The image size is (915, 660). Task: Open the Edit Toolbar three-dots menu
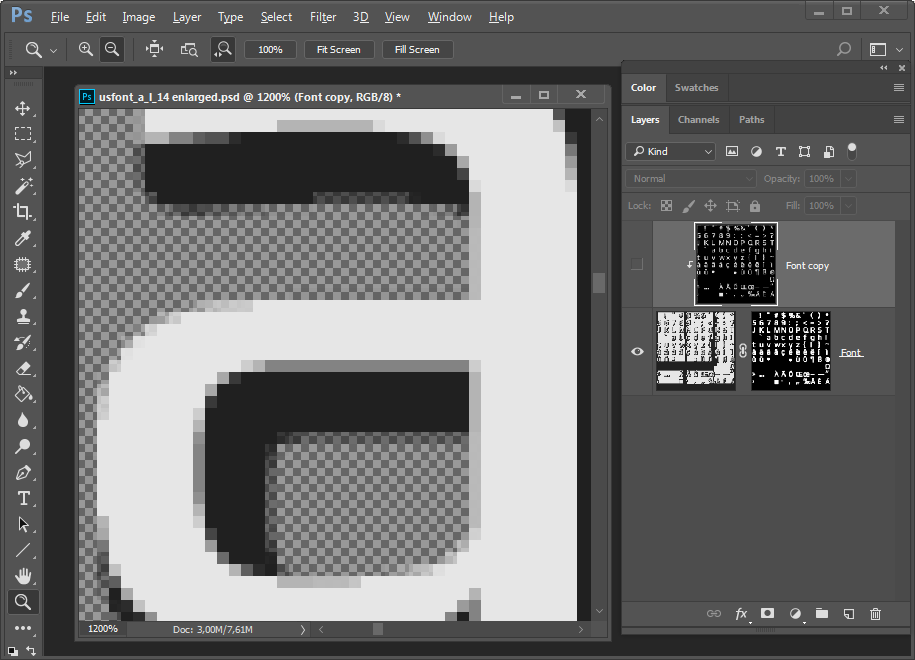(x=23, y=628)
